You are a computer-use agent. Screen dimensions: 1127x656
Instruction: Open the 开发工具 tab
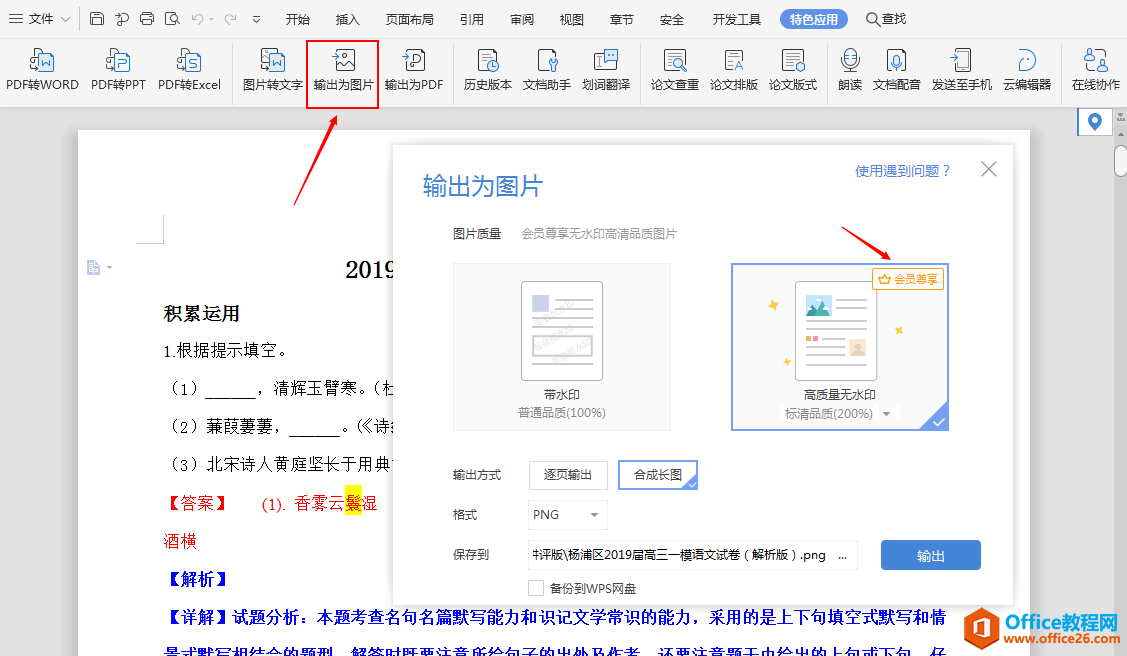click(x=737, y=19)
